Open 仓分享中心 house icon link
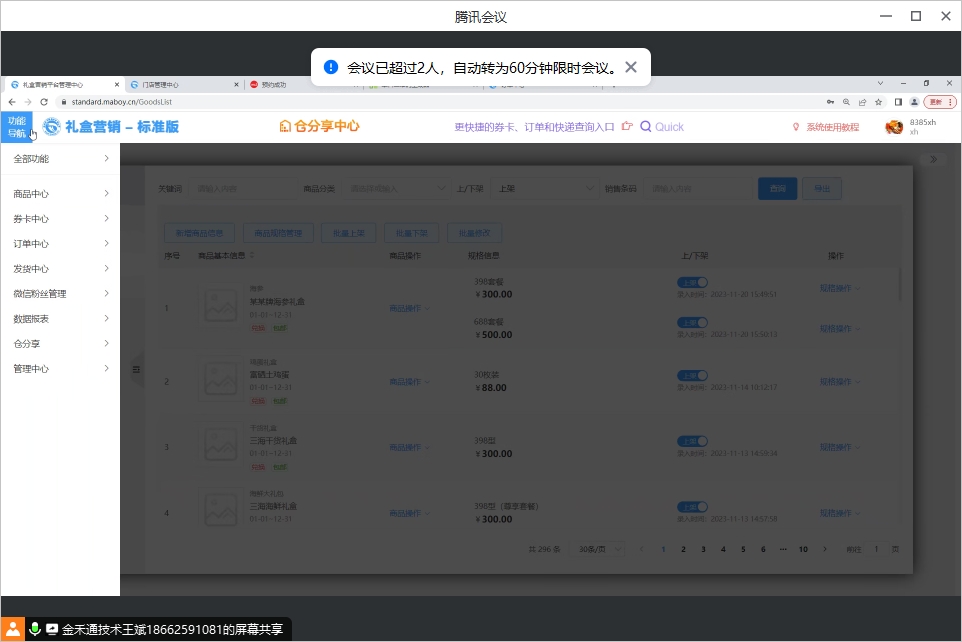This screenshot has width=962, height=642. coord(285,127)
